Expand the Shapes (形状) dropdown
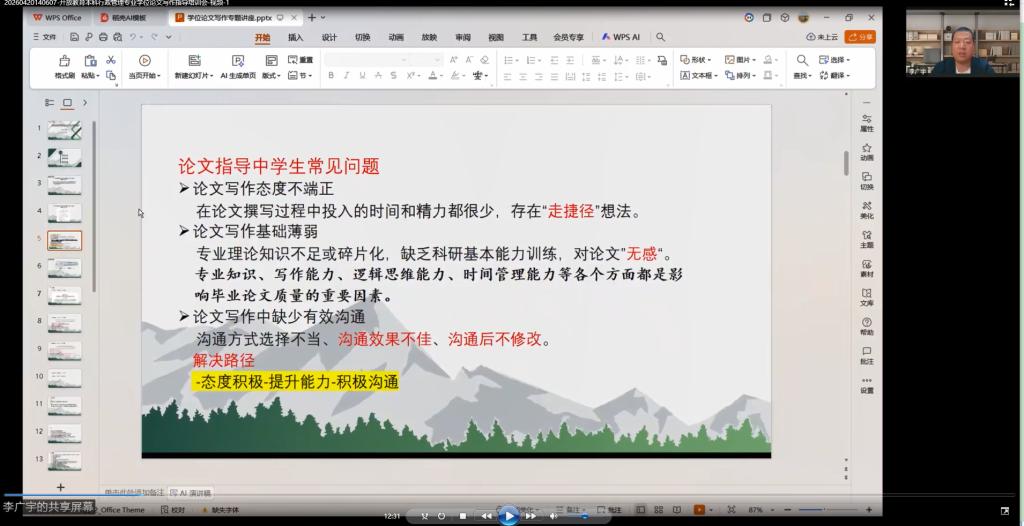 tap(695, 60)
